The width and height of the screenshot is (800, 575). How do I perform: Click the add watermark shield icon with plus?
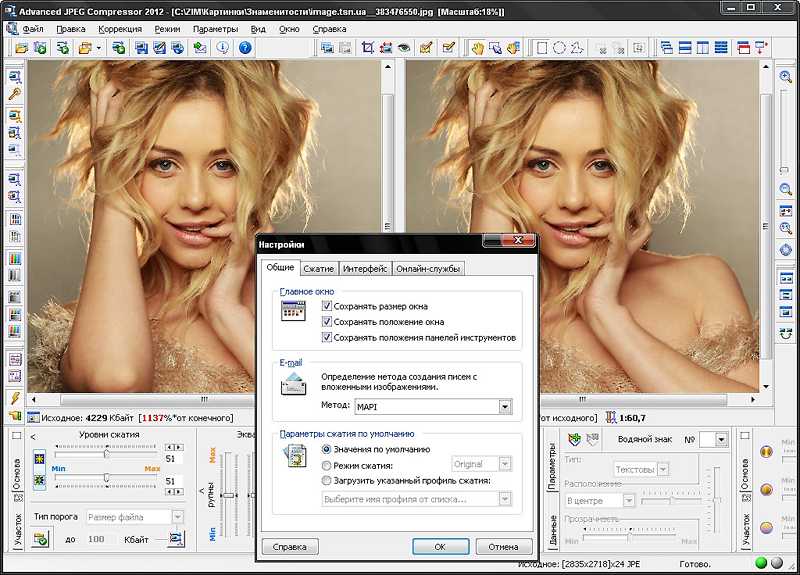(x=575, y=439)
